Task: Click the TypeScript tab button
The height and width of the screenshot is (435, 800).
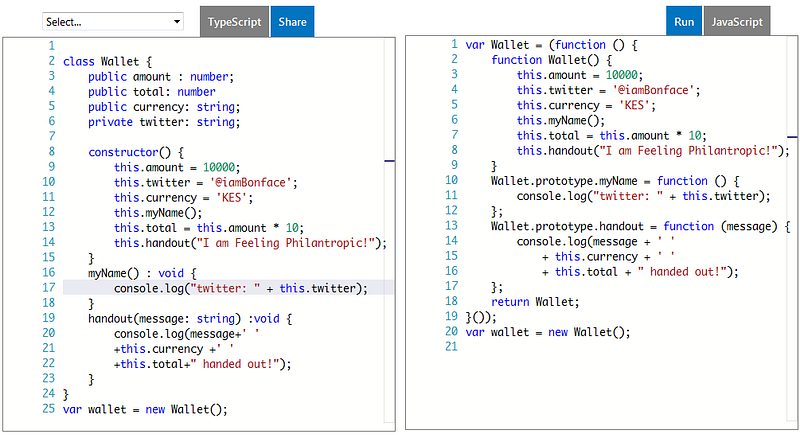Action: click(234, 22)
